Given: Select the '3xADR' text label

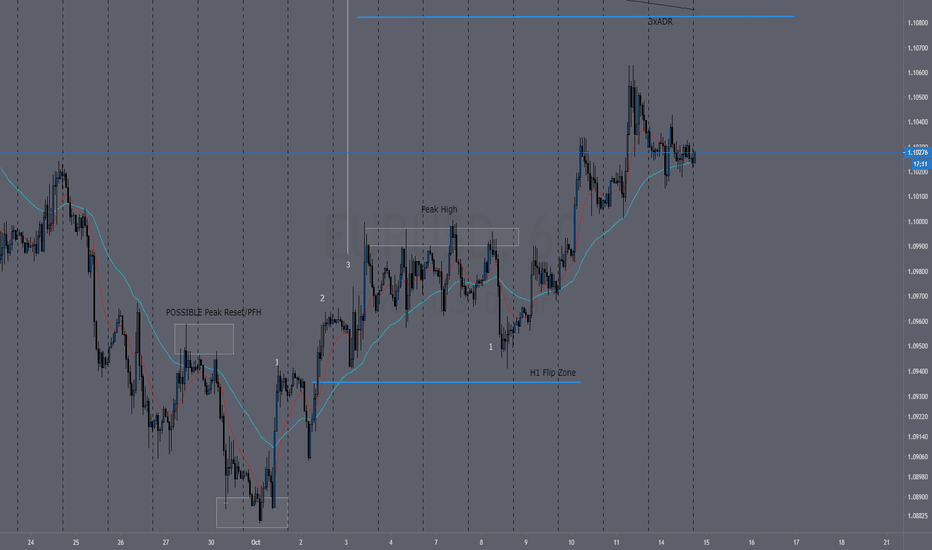Looking at the screenshot, I should point(660,21).
